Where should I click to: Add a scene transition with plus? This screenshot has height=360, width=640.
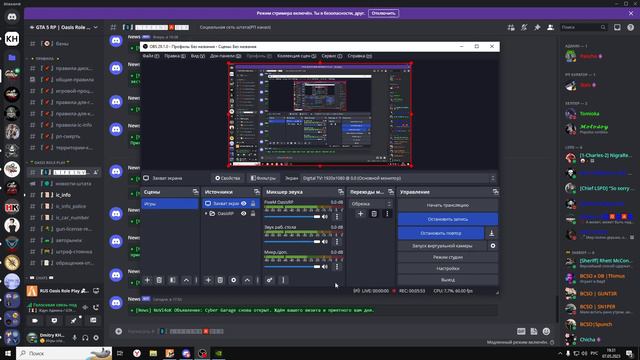(x=360, y=213)
